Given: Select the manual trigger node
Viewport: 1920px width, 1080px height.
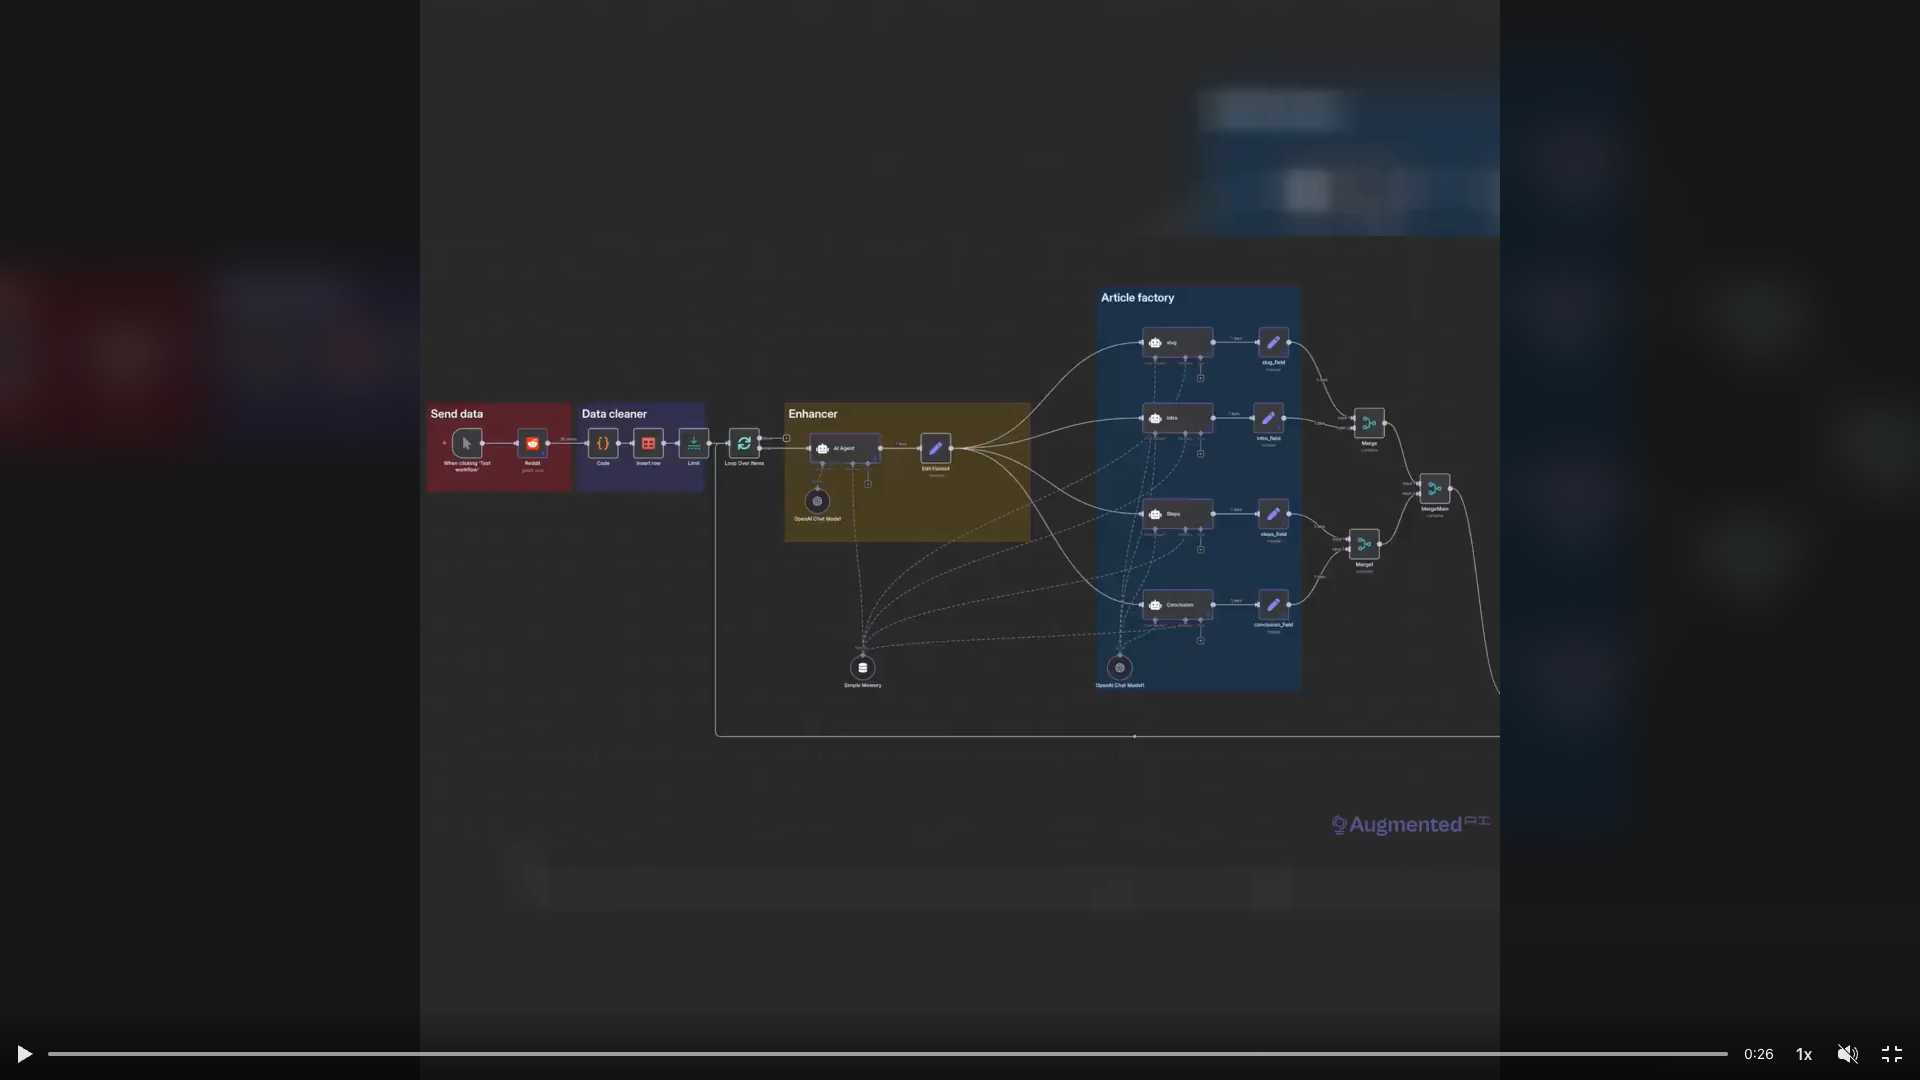Looking at the screenshot, I should tap(466, 443).
